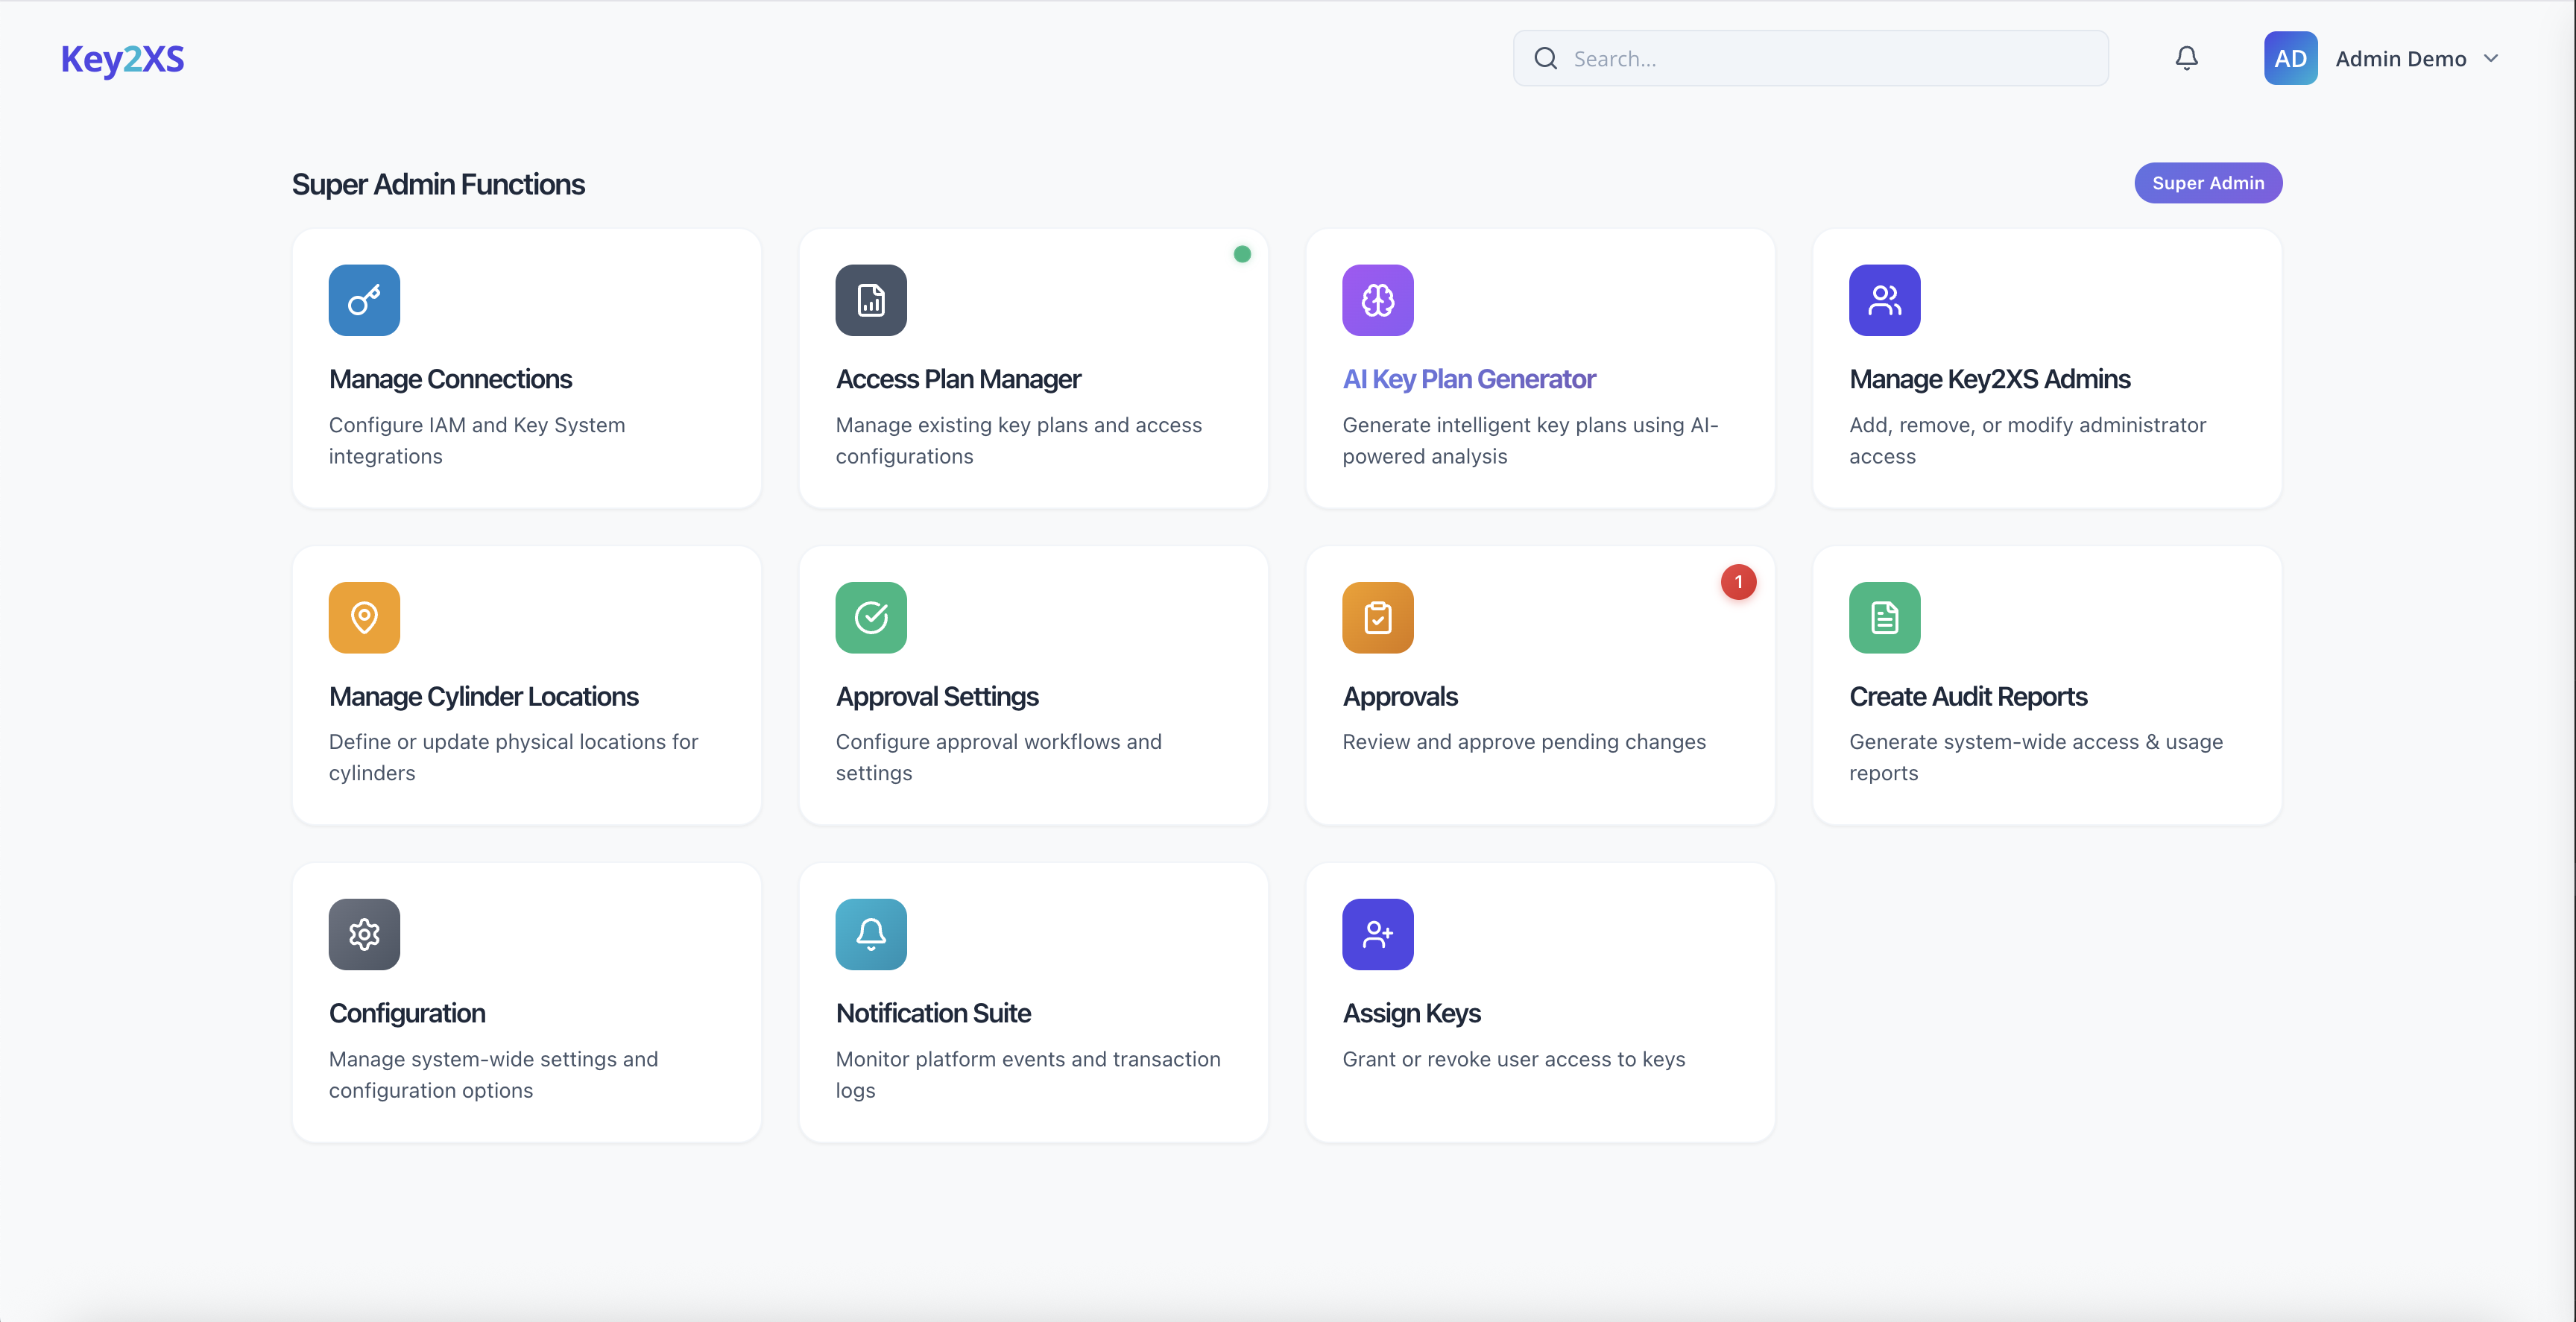
Task: Click the Access Plan Manager document icon
Action: click(871, 300)
